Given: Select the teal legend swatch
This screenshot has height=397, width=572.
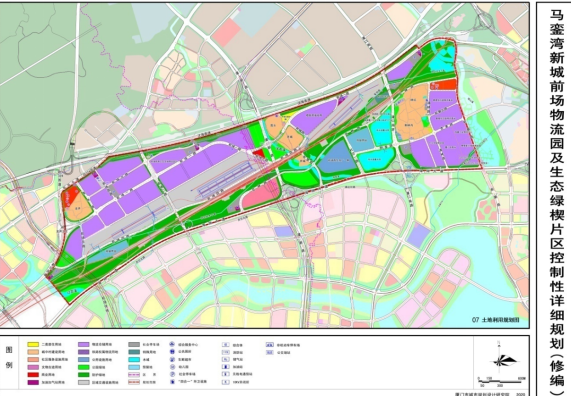Looking at the screenshot, I should (134, 352).
